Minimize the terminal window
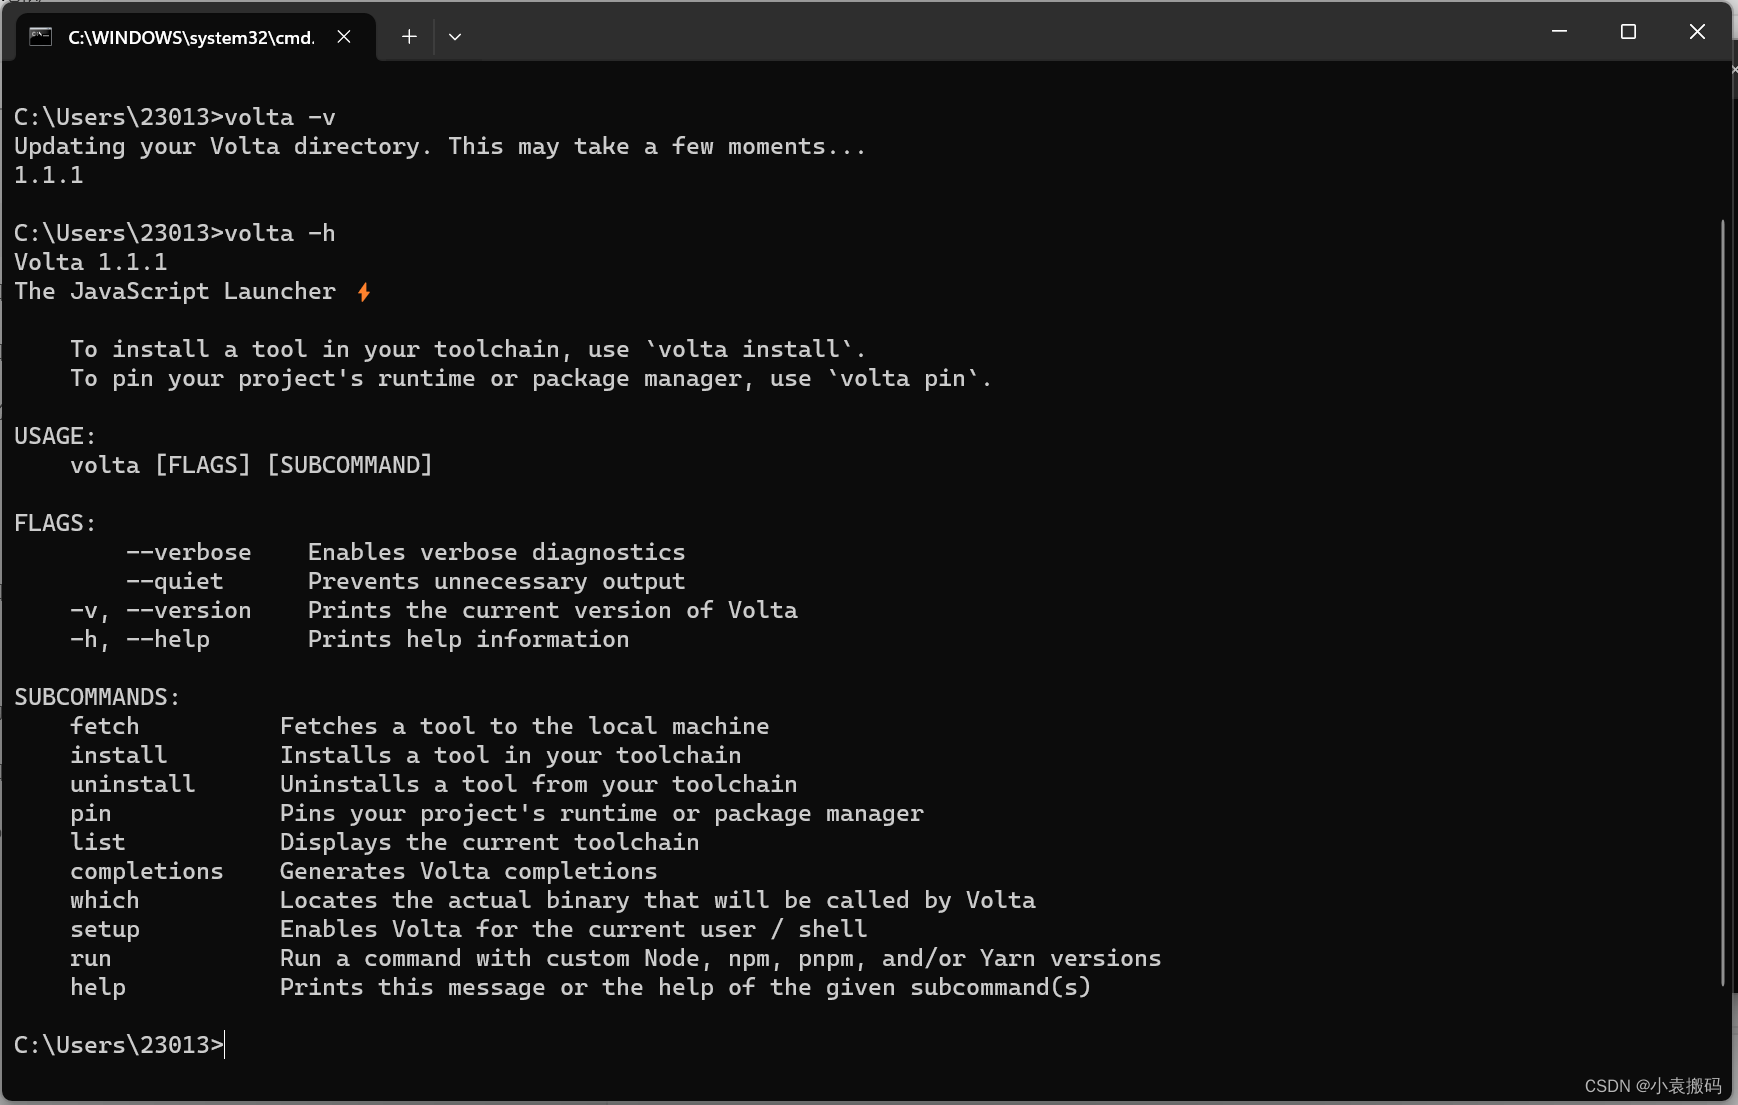The width and height of the screenshot is (1738, 1105). (x=1559, y=32)
